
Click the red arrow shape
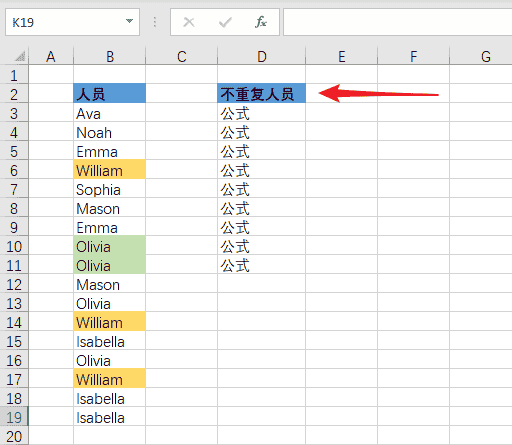point(379,93)
